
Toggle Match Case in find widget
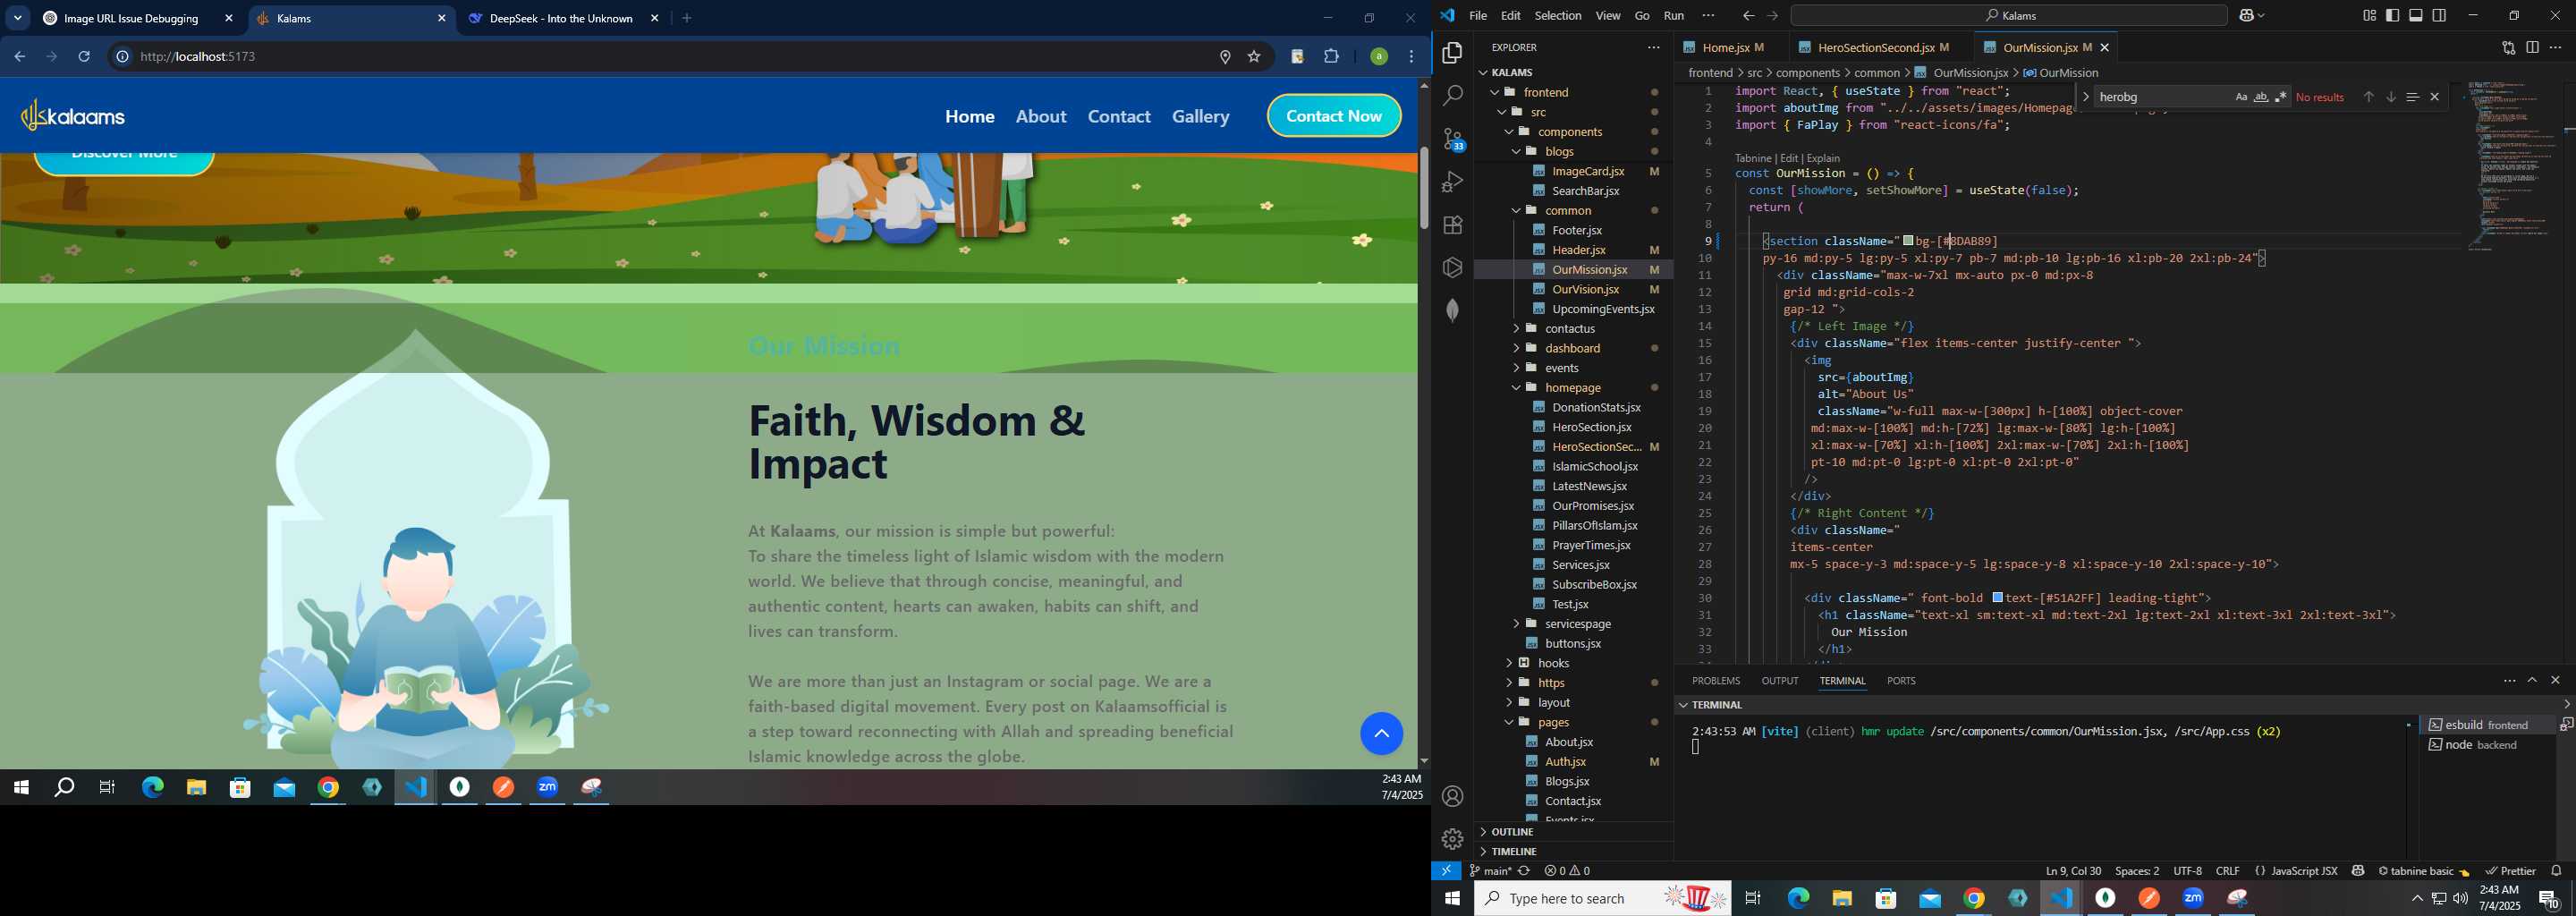[2241, 97]
